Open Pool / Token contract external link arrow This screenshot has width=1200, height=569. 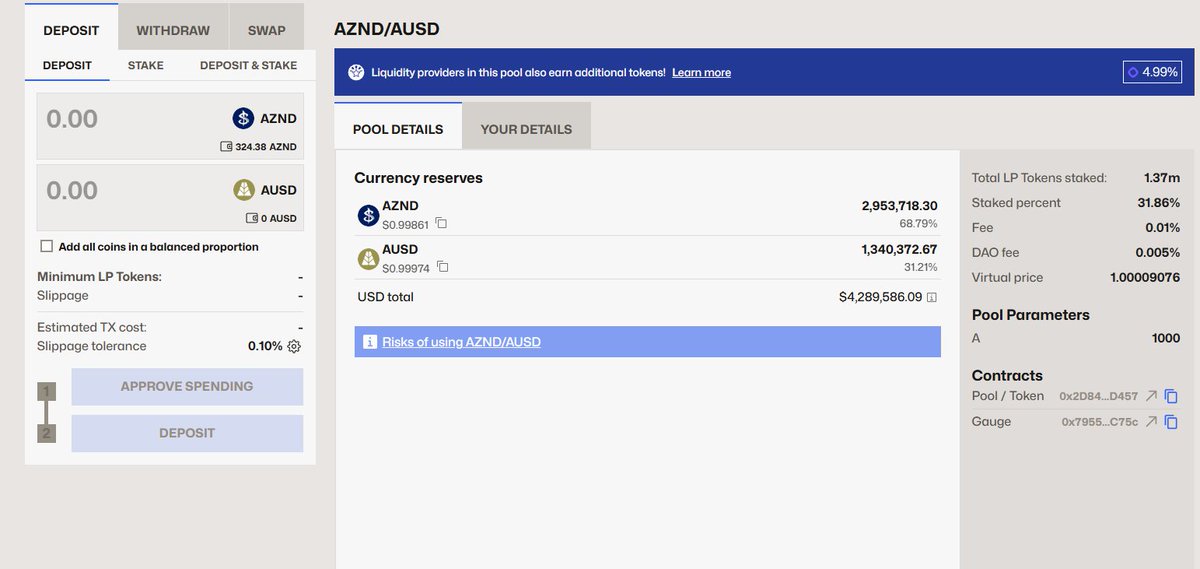(x=1151, y=396)
